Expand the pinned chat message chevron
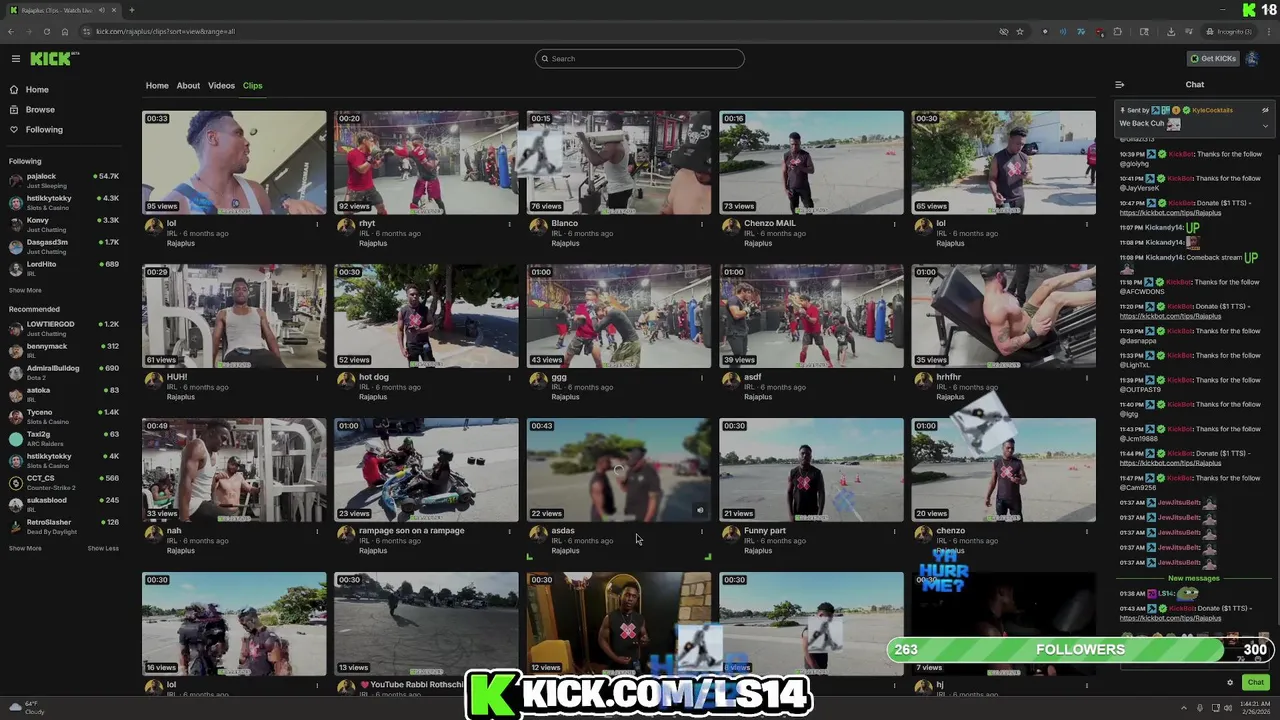This screenshot has width=1280, height=720. tap(1265, 125)
